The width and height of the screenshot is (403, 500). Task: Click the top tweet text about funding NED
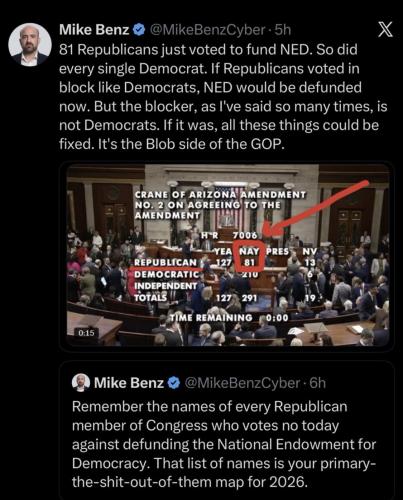tap(223, 97)
